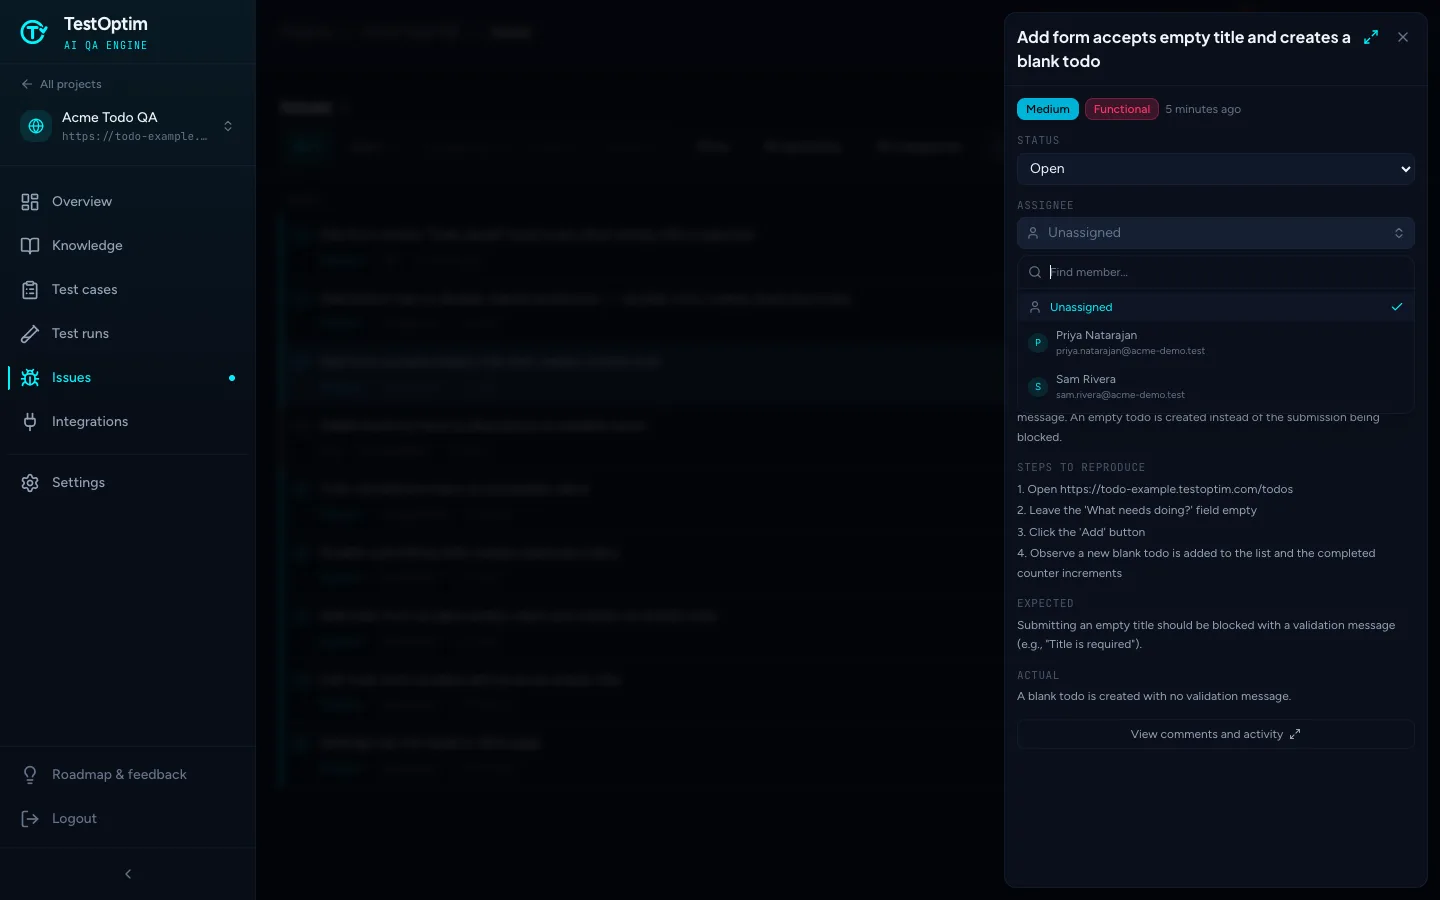Close the issue detail panel
This screenshot has width=1440, height=900.
tap(1403, 37)
